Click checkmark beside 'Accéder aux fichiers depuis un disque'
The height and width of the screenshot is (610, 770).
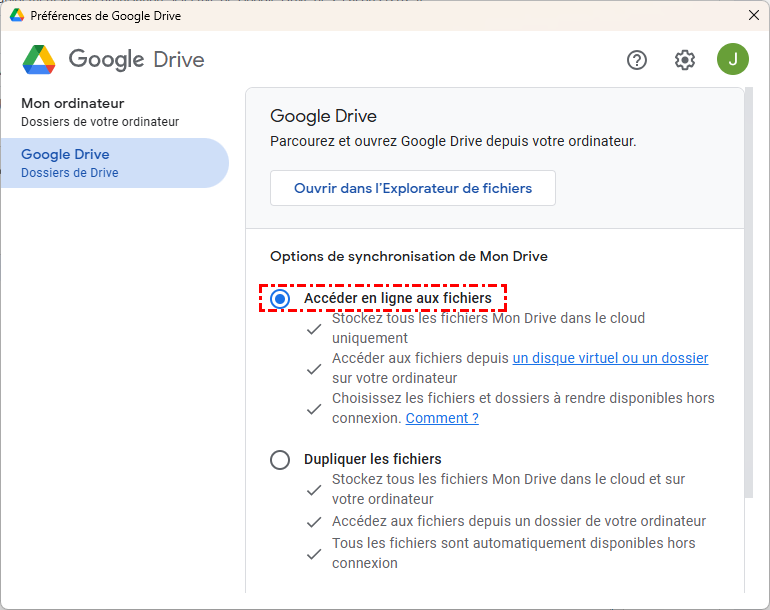pyautogui.click(x=315, y=369)
